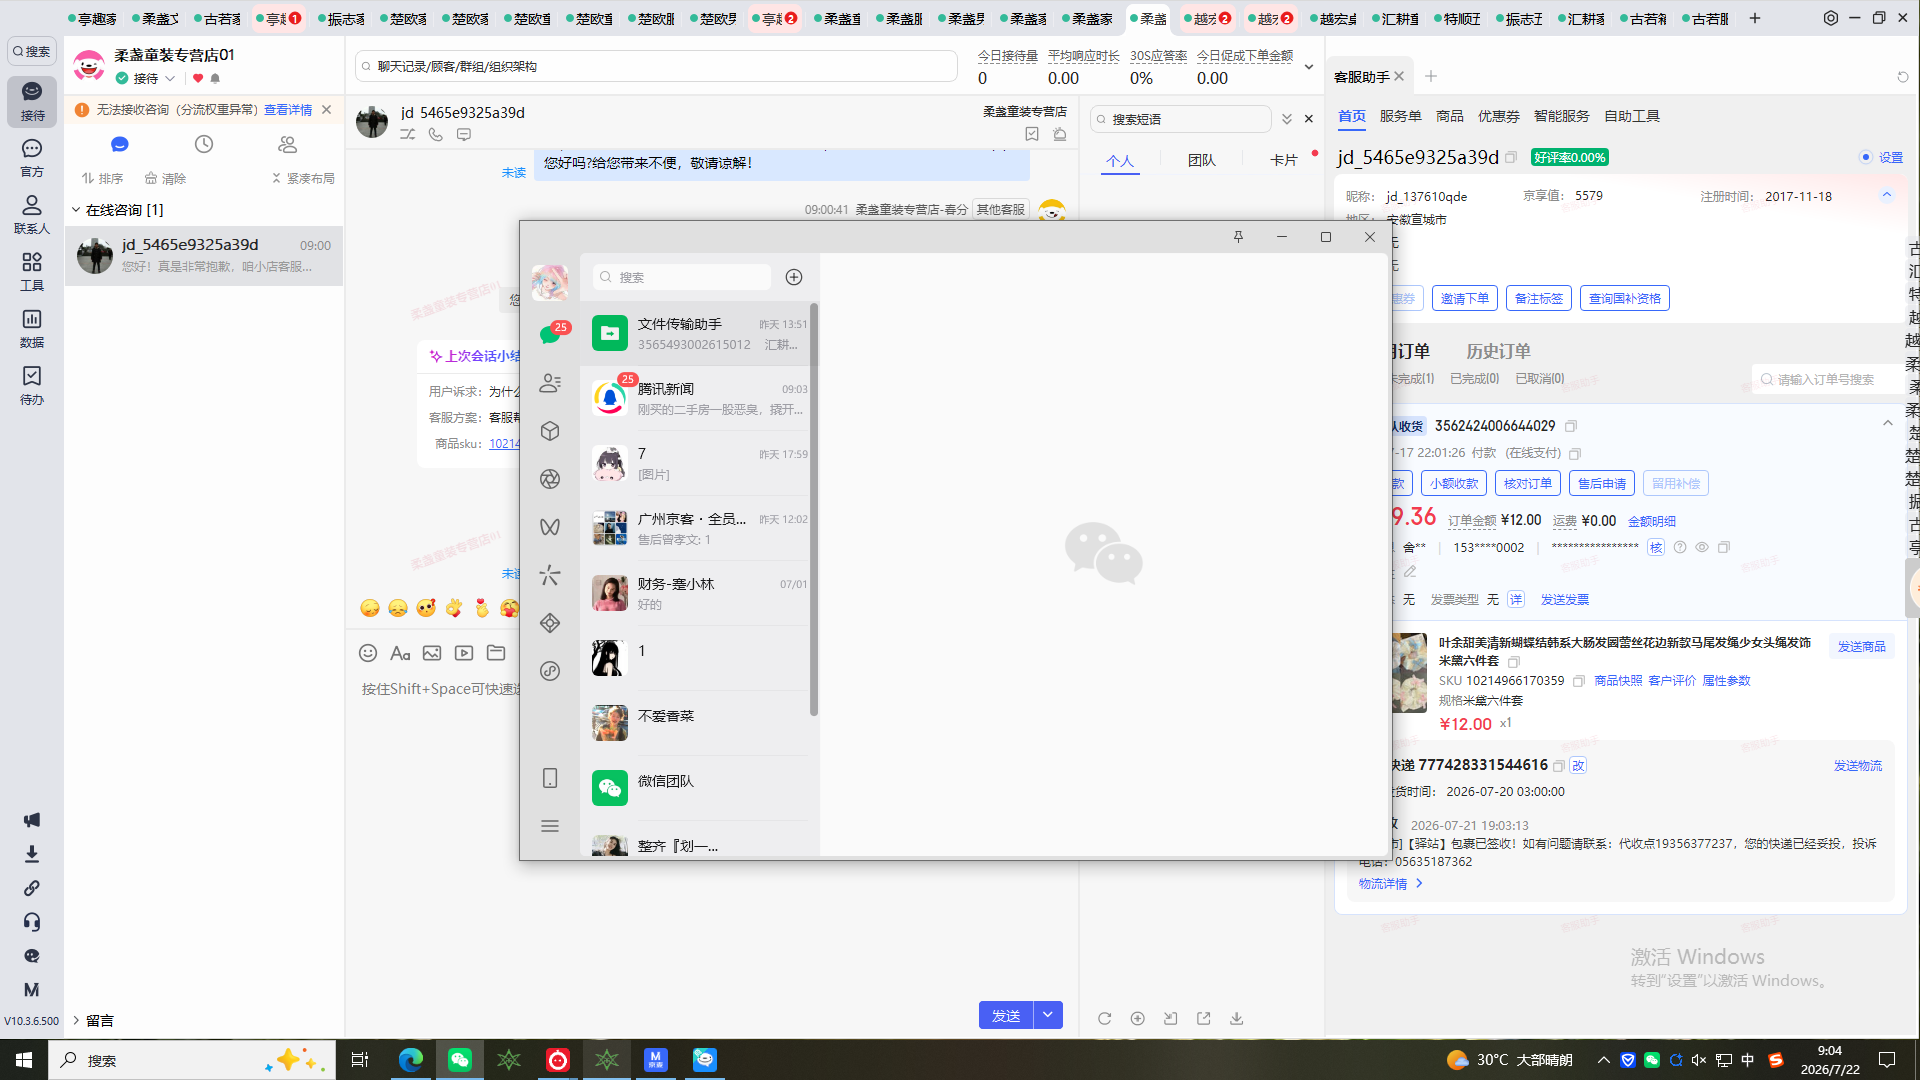Switch to 服务单 tab

point(1400,116)
